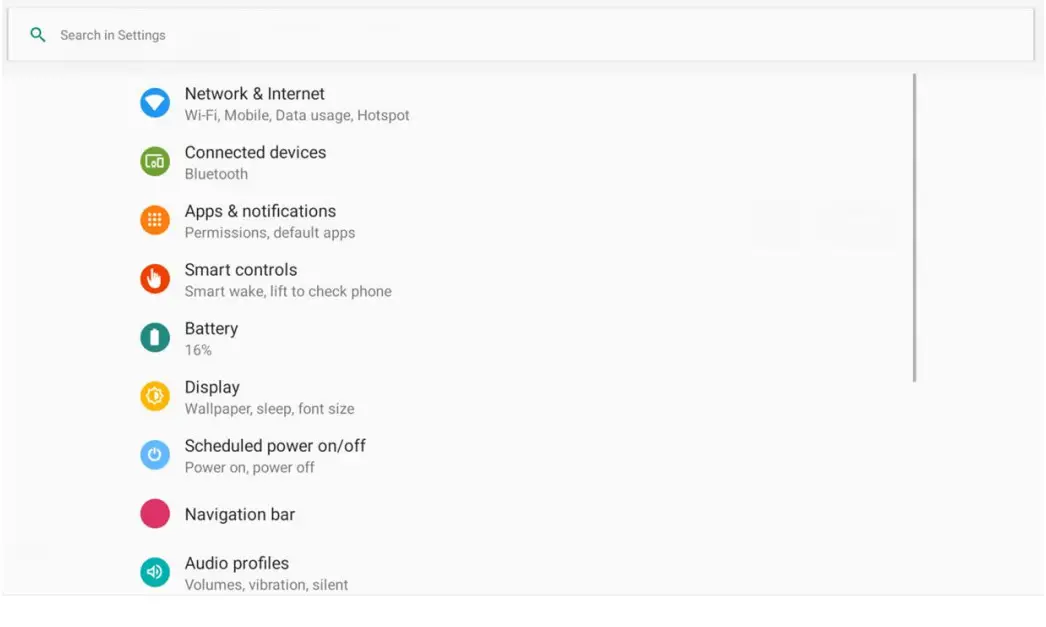
Task: Click the Audio profiles speaker icon
Action: (x=155, y=572)
